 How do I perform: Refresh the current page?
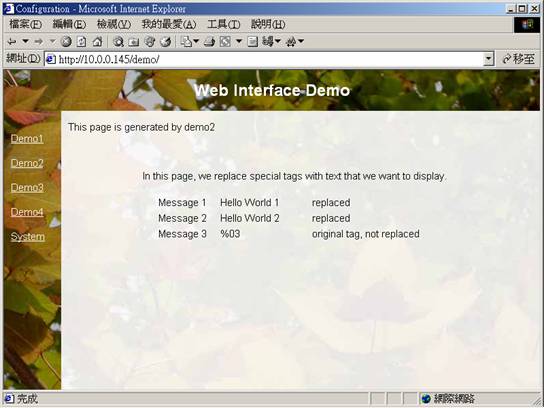pyautogui.click(x=82, y=42)
